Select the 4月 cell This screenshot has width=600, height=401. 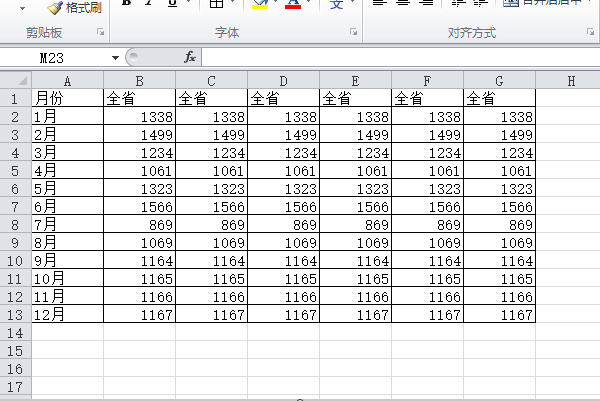67,170
